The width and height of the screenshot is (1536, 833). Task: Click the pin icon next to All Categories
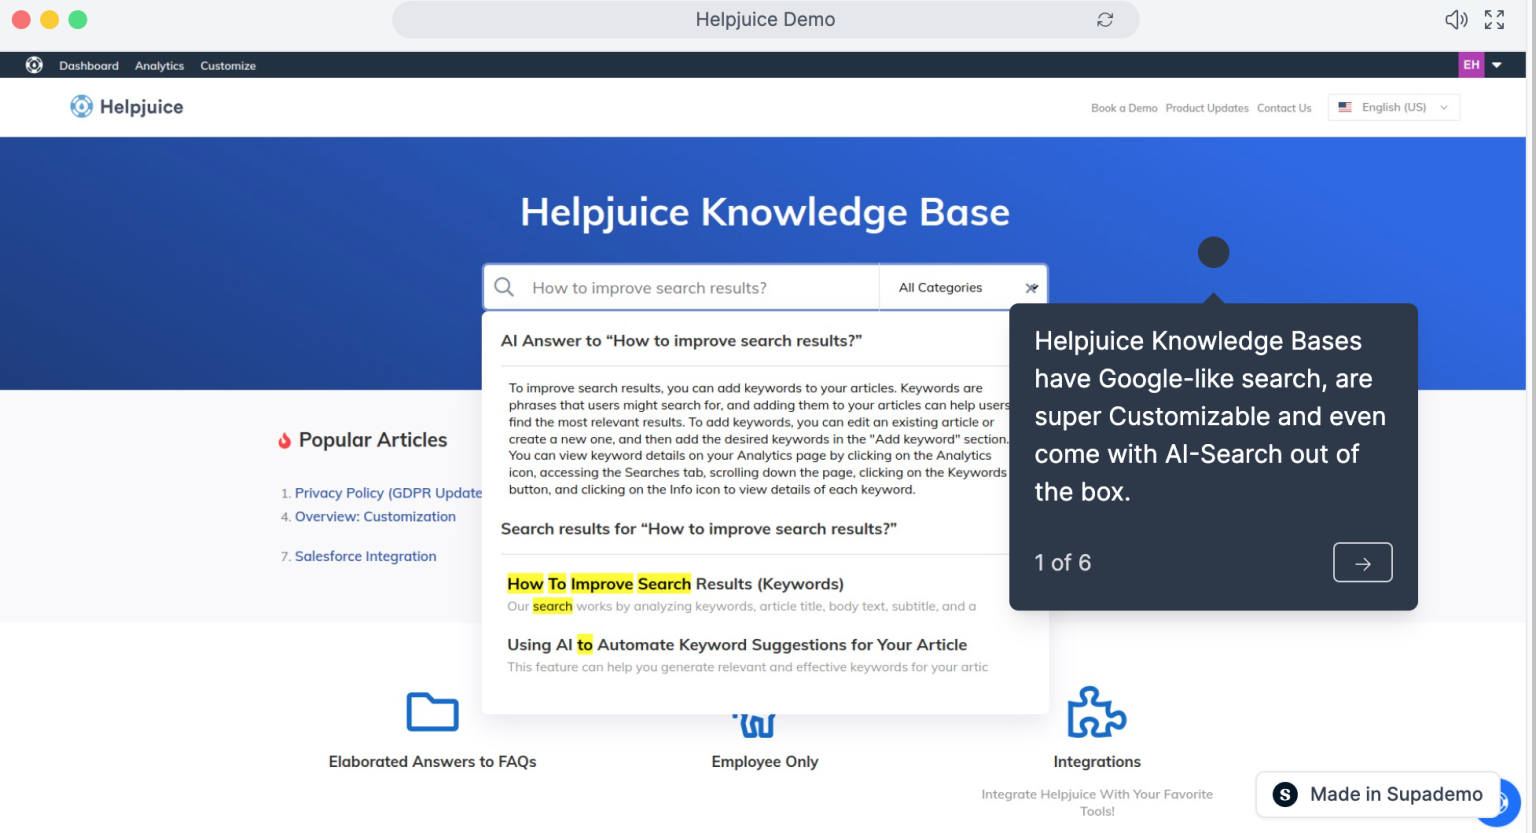click(1032, 287)
